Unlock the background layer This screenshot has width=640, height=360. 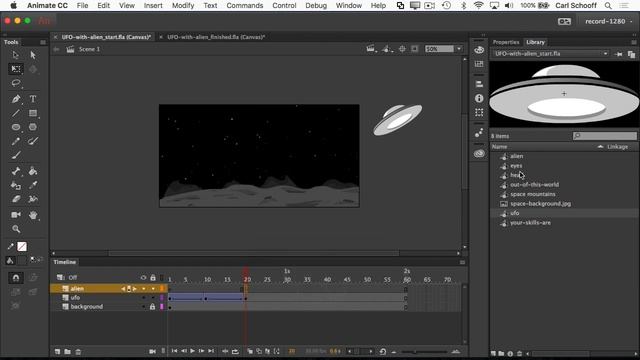point(153,307)
